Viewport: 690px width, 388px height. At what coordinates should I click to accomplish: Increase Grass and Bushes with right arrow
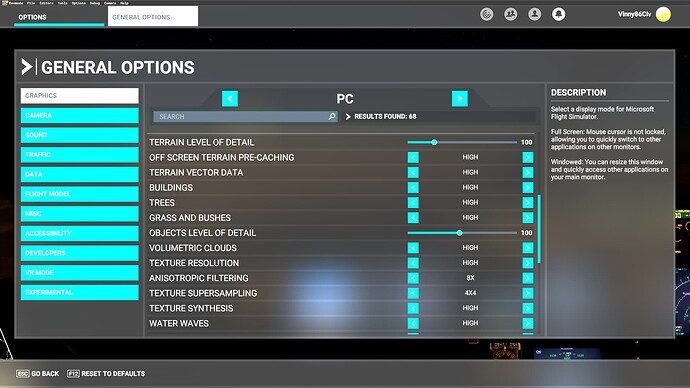(528, 218)
